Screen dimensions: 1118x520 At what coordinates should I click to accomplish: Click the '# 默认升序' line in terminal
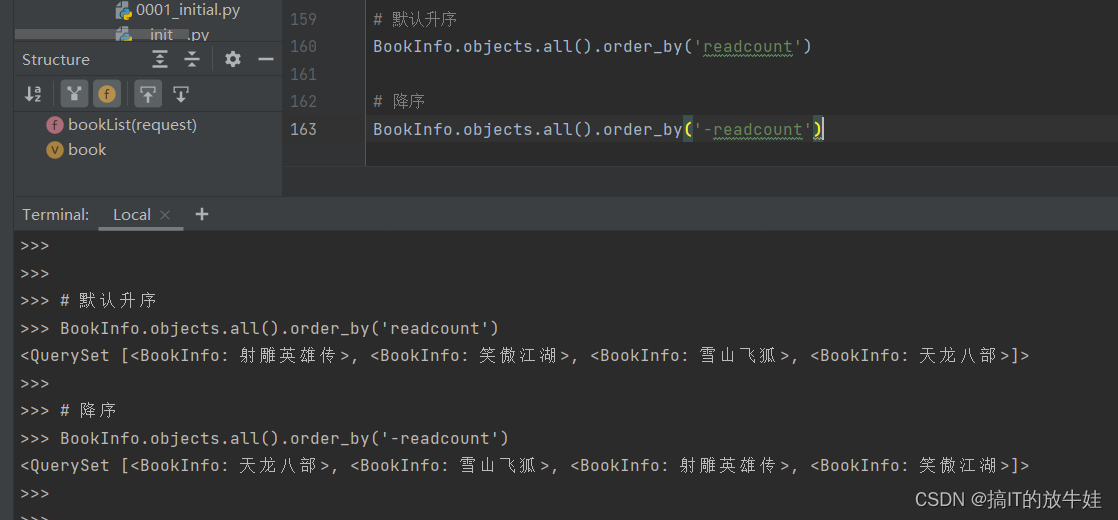click(x=108, y=300)
